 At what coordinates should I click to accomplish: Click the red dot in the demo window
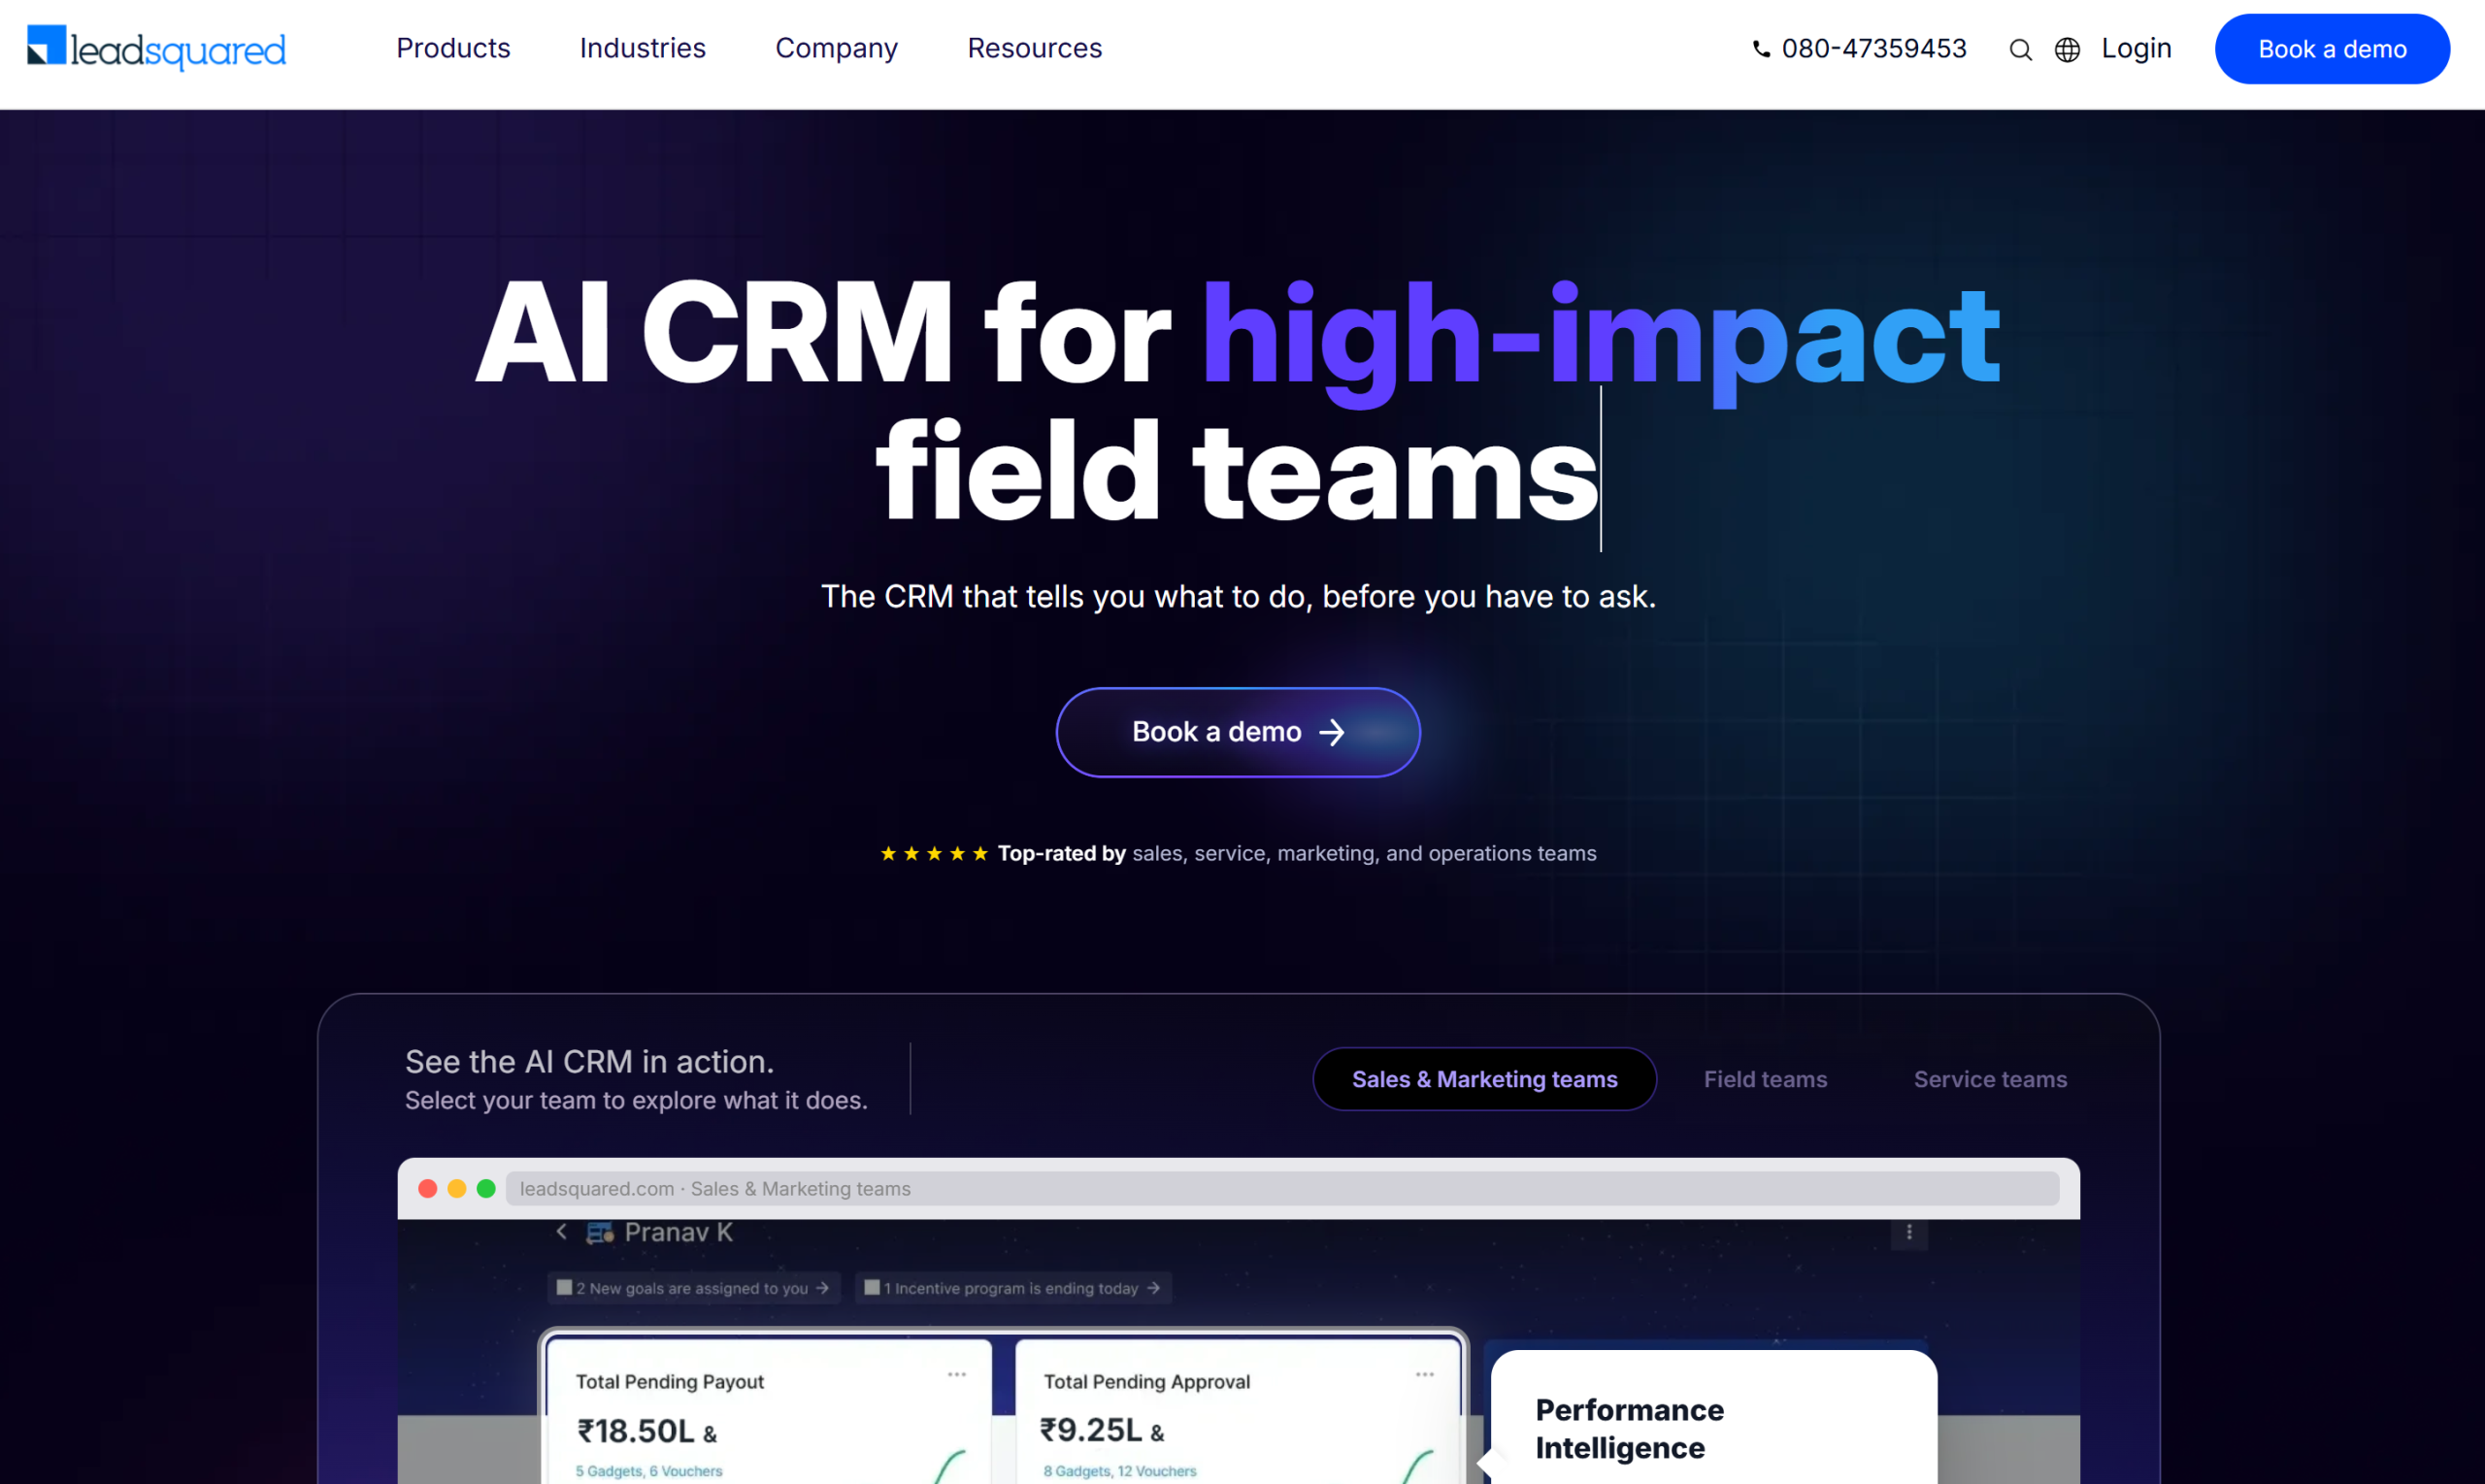click(428, 1188)
